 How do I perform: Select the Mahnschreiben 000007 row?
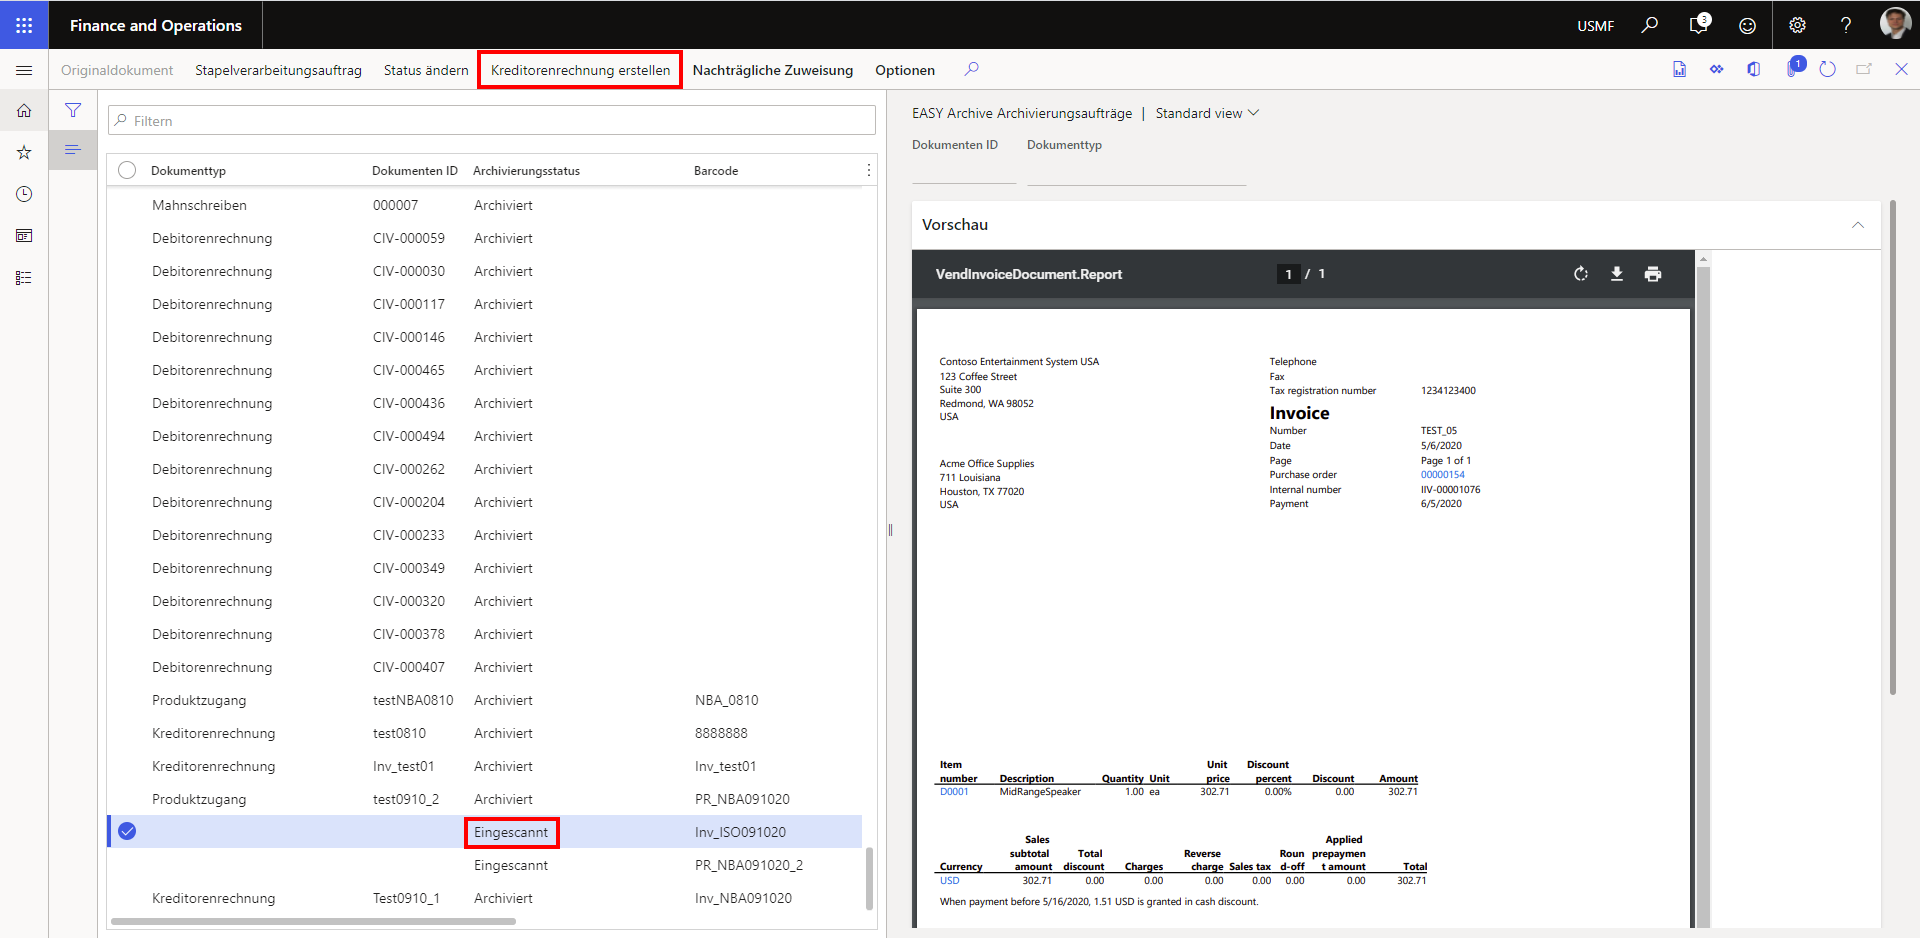(x=484, y=205)
